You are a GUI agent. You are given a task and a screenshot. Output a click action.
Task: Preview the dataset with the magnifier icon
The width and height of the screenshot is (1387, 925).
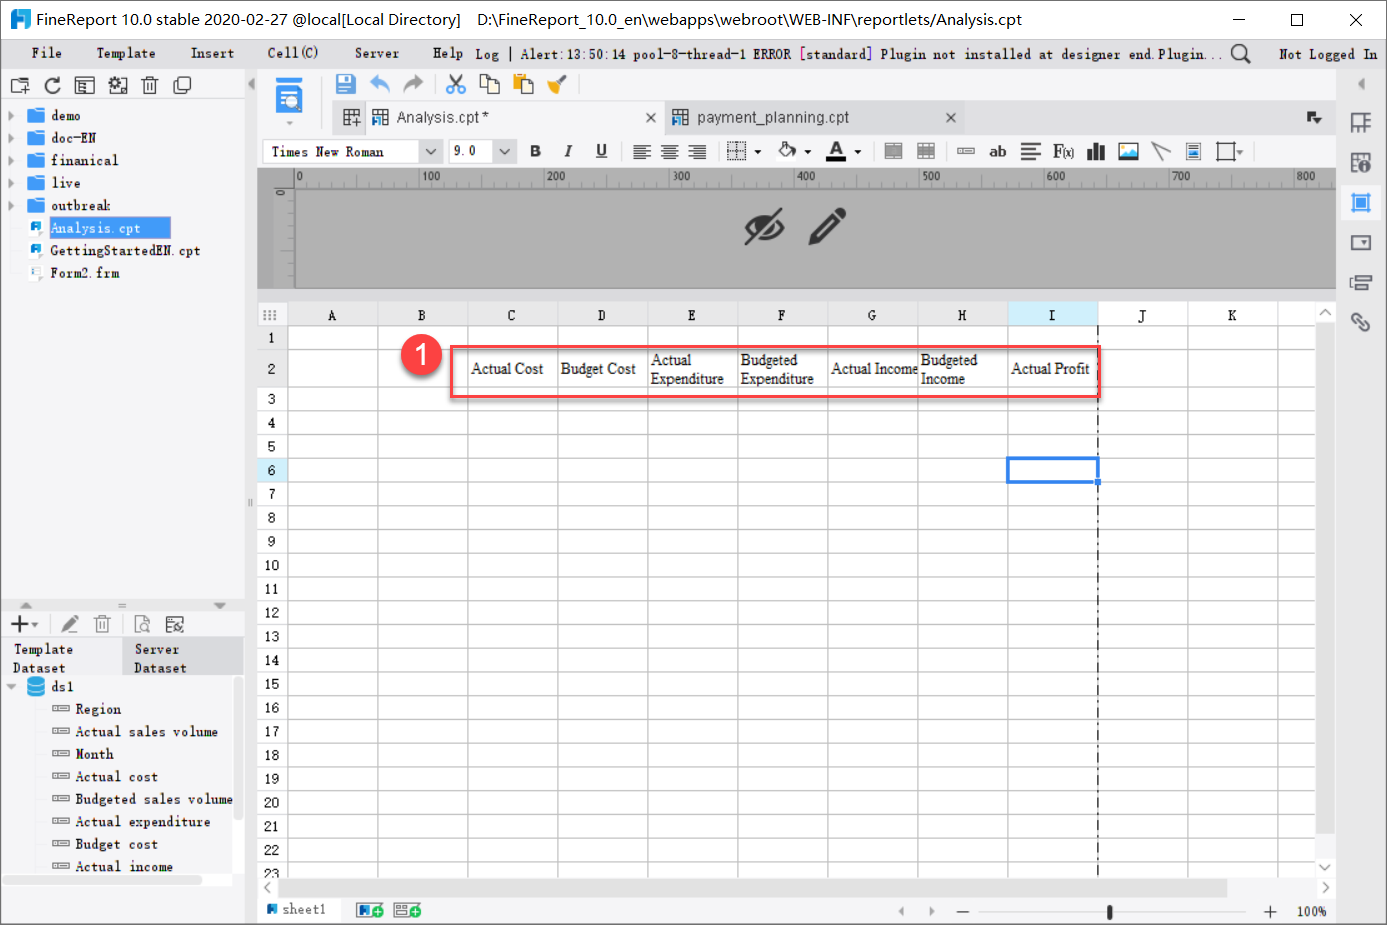(x=141, y=623)
